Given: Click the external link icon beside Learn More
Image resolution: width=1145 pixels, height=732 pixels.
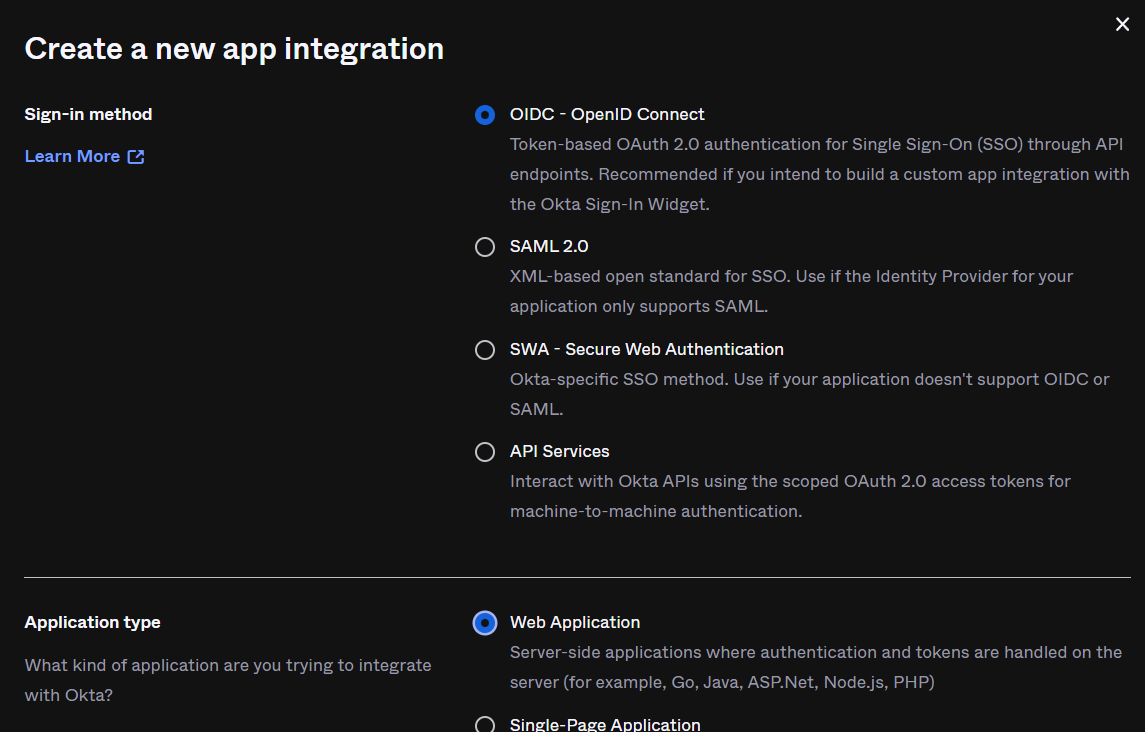Looking at the screenshot, I should tap(136, 156).
